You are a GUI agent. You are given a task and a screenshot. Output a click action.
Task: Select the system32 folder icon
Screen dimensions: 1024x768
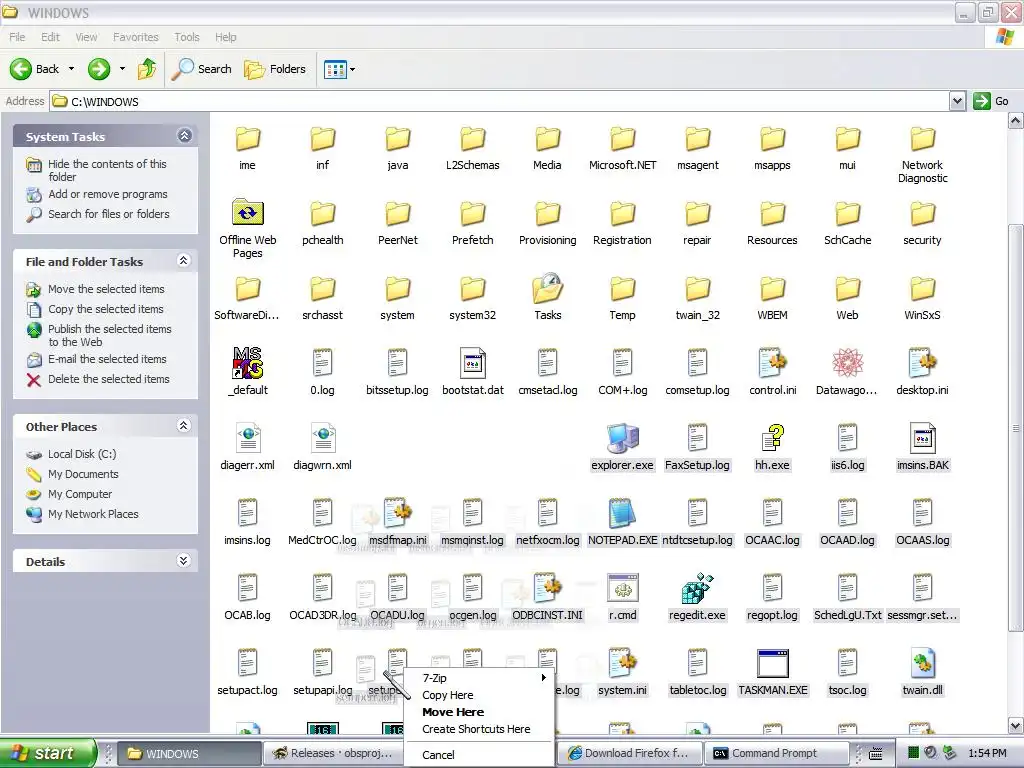click(x=473, y=288)
